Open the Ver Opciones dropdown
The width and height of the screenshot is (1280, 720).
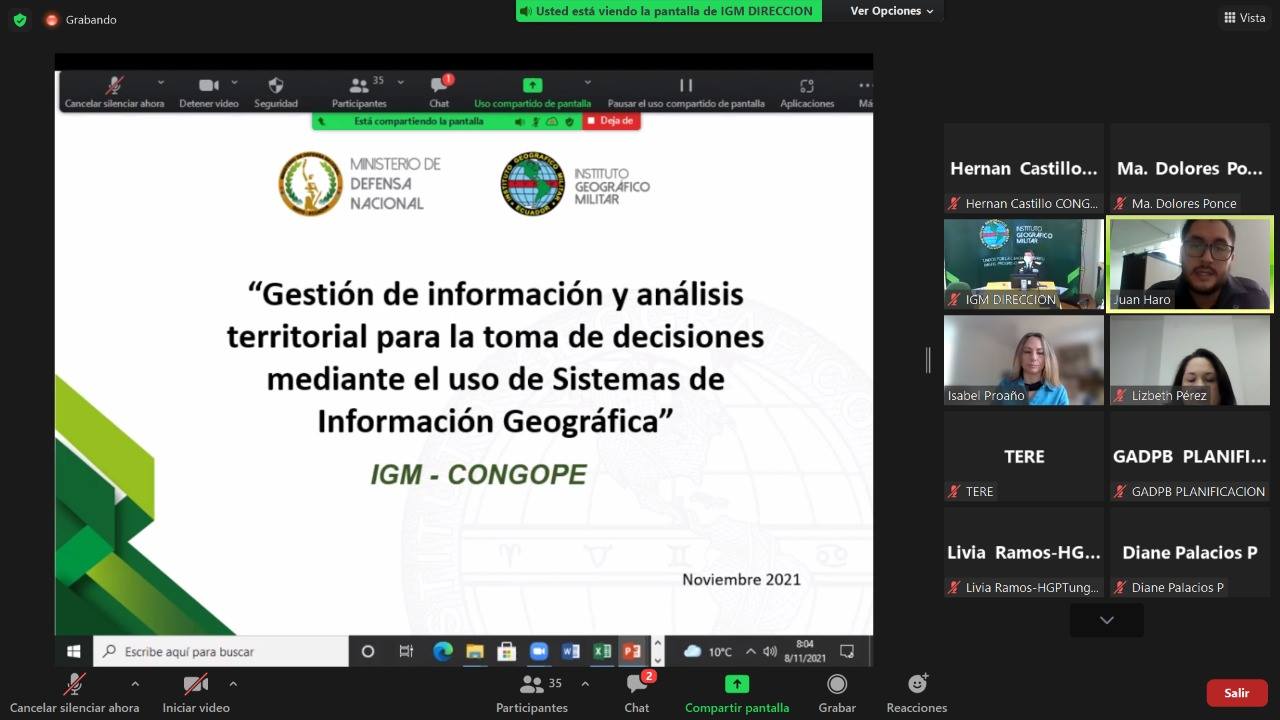click(891, 11)
